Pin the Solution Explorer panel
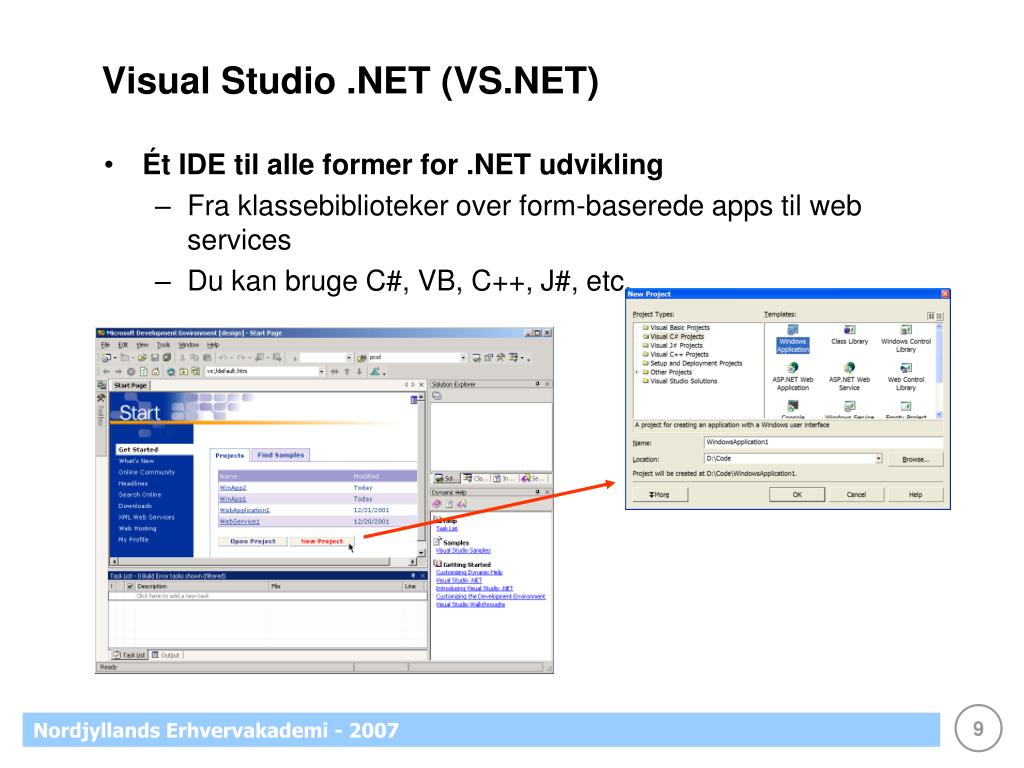Viewport: 1024px width, 768px height. (x=537, y=384)
